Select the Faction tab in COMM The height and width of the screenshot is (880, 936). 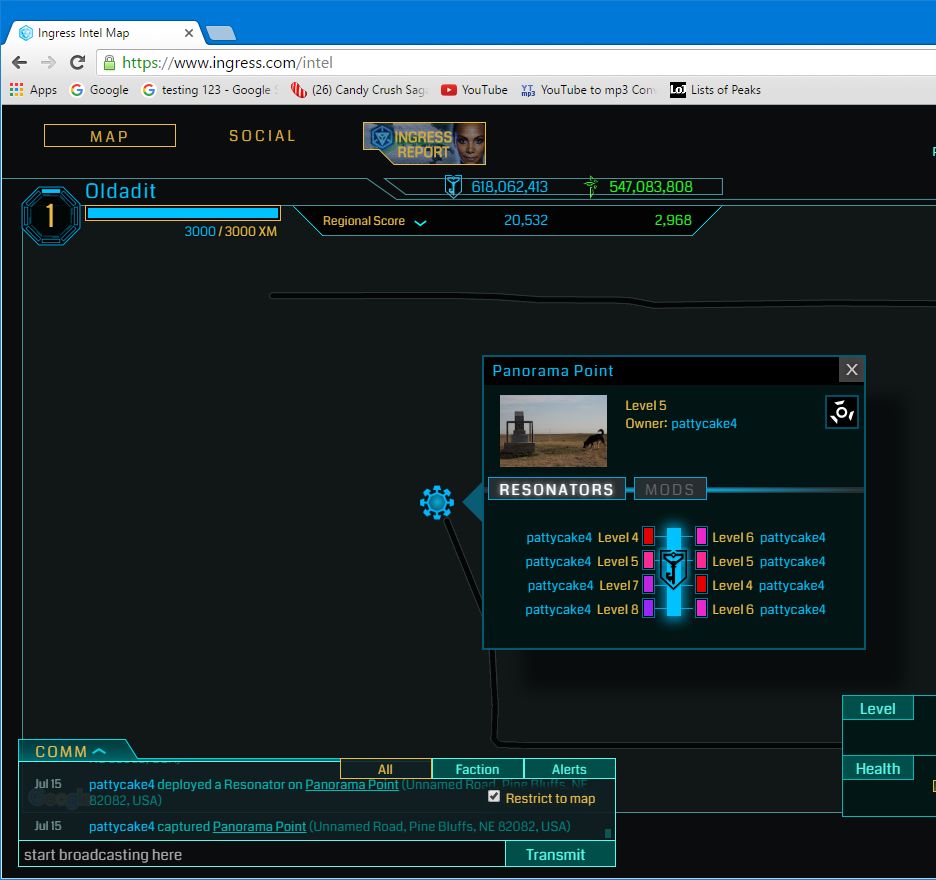[x=477, y=769]
